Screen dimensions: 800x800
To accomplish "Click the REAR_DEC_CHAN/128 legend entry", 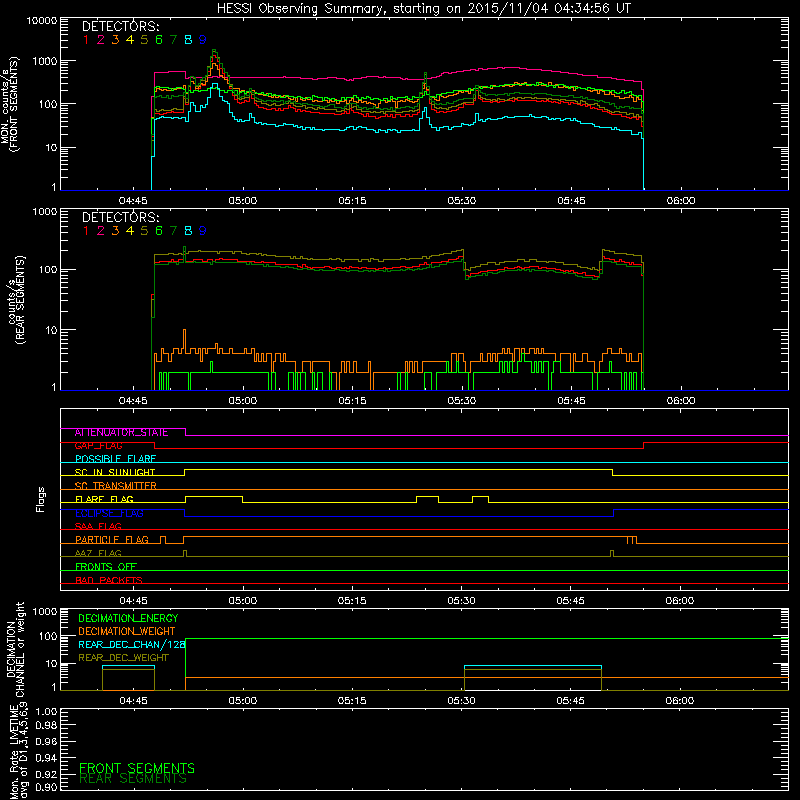I will click(132, 645).
